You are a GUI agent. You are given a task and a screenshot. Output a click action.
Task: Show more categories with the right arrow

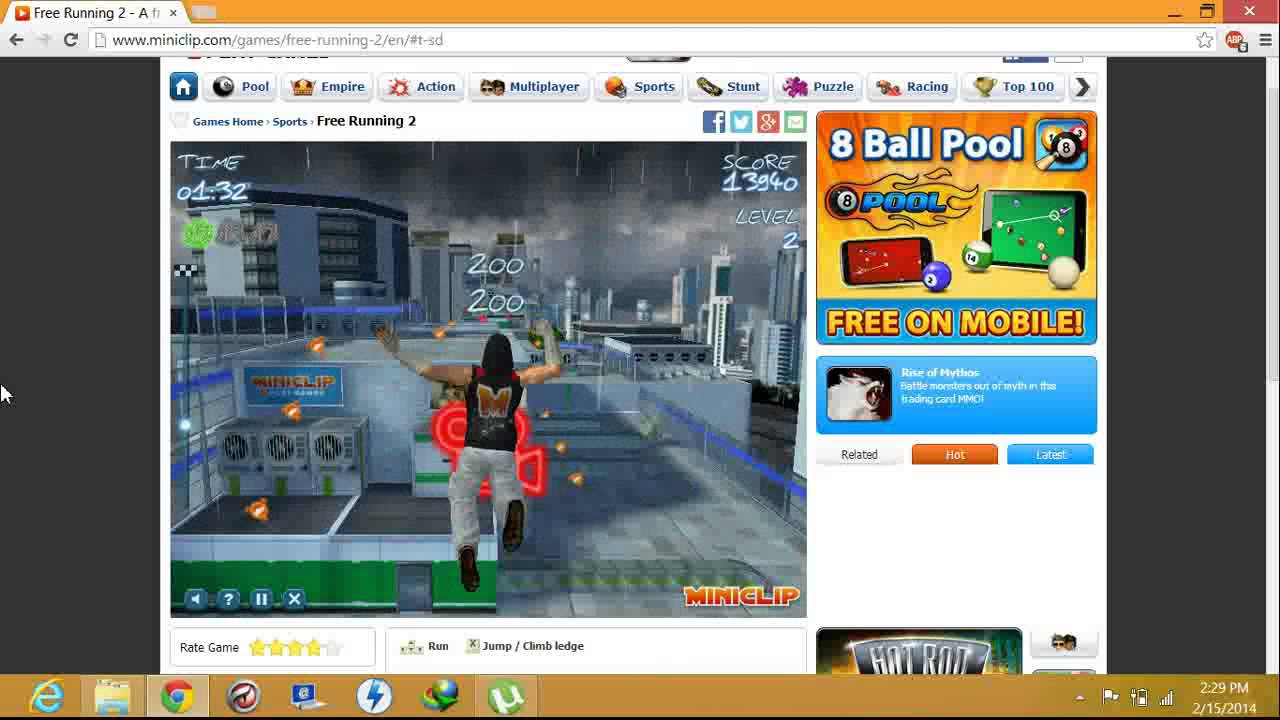[1082, 87]
